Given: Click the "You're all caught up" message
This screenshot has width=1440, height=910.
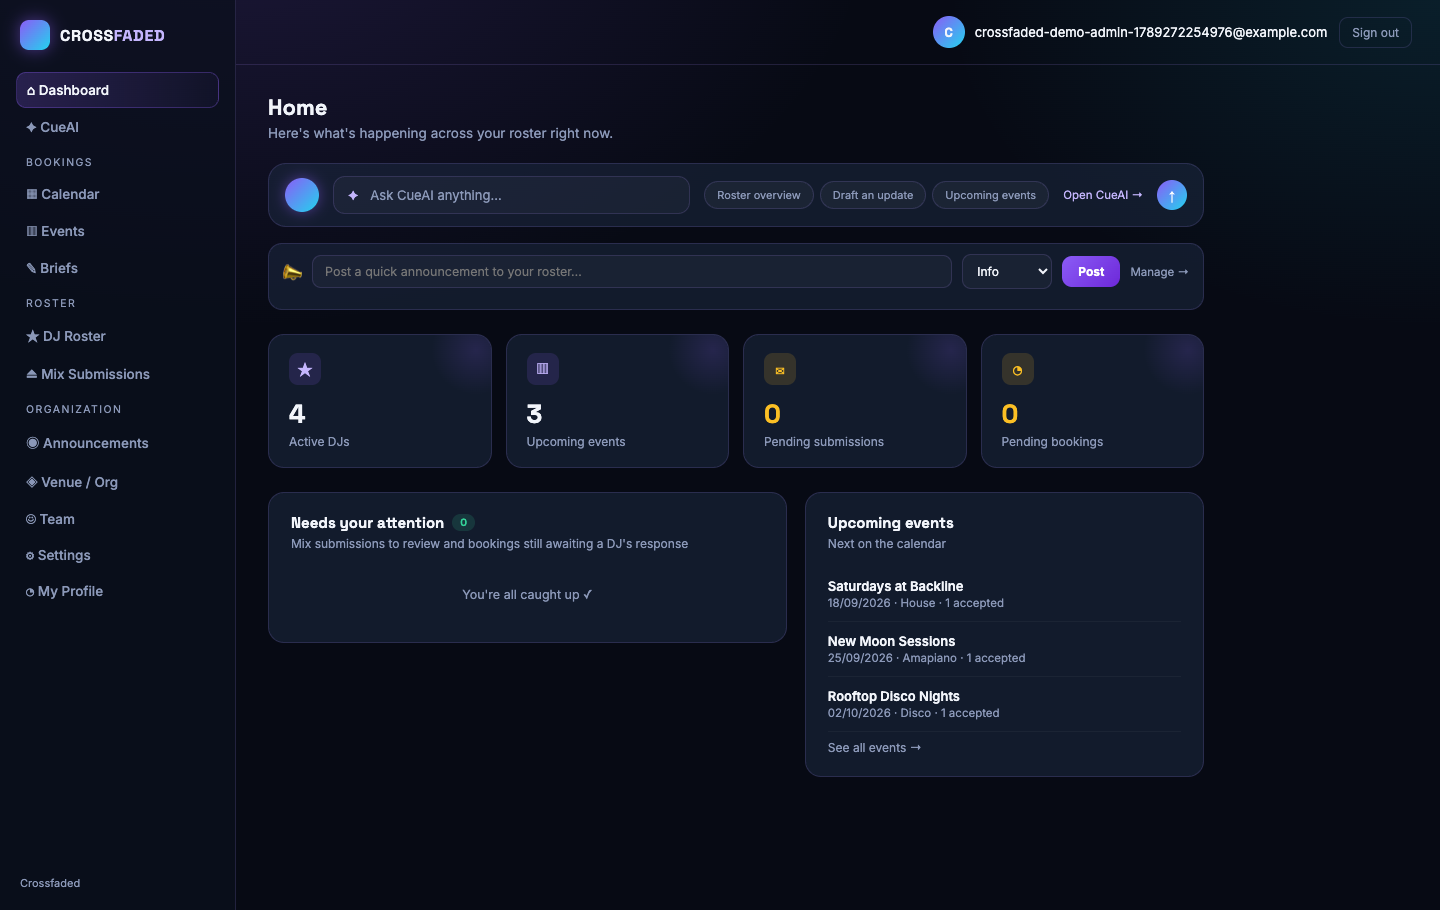Looking at the screenshot, I should pos(527,594).
